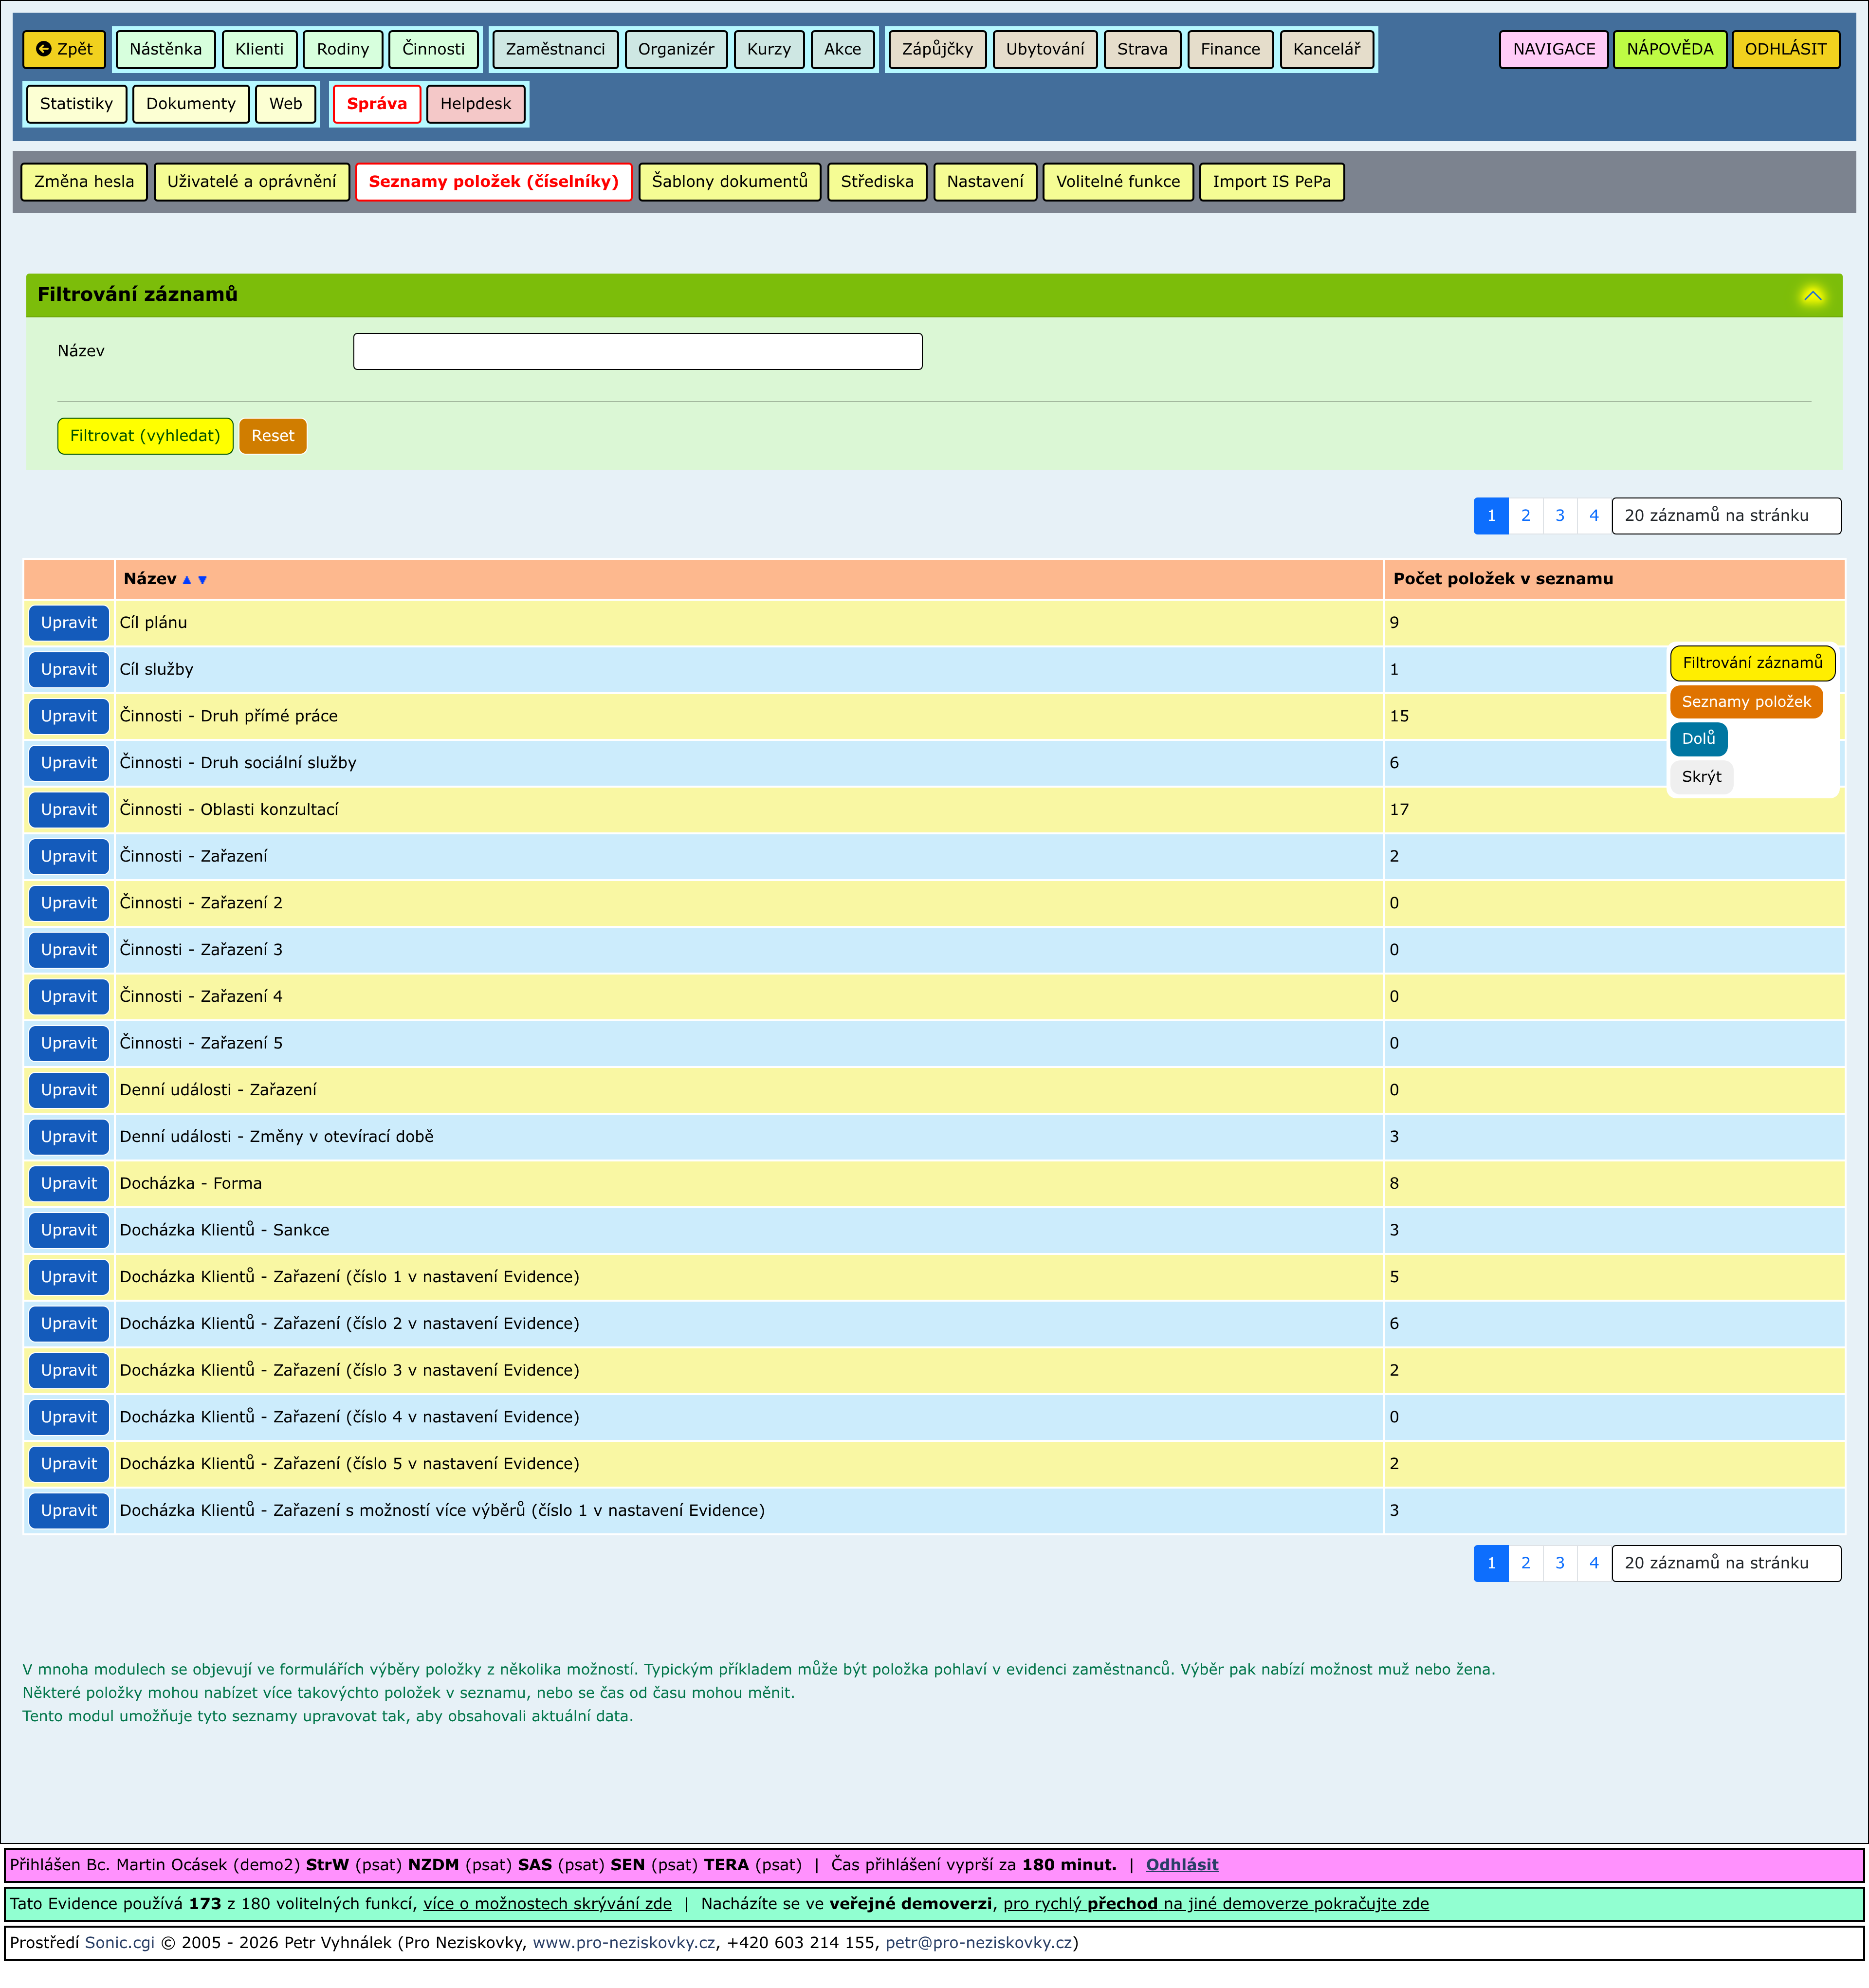Go to page 4 in bottom pagination
This screenshot has width=1869, height=1988.
[x=1593, y=1563]
